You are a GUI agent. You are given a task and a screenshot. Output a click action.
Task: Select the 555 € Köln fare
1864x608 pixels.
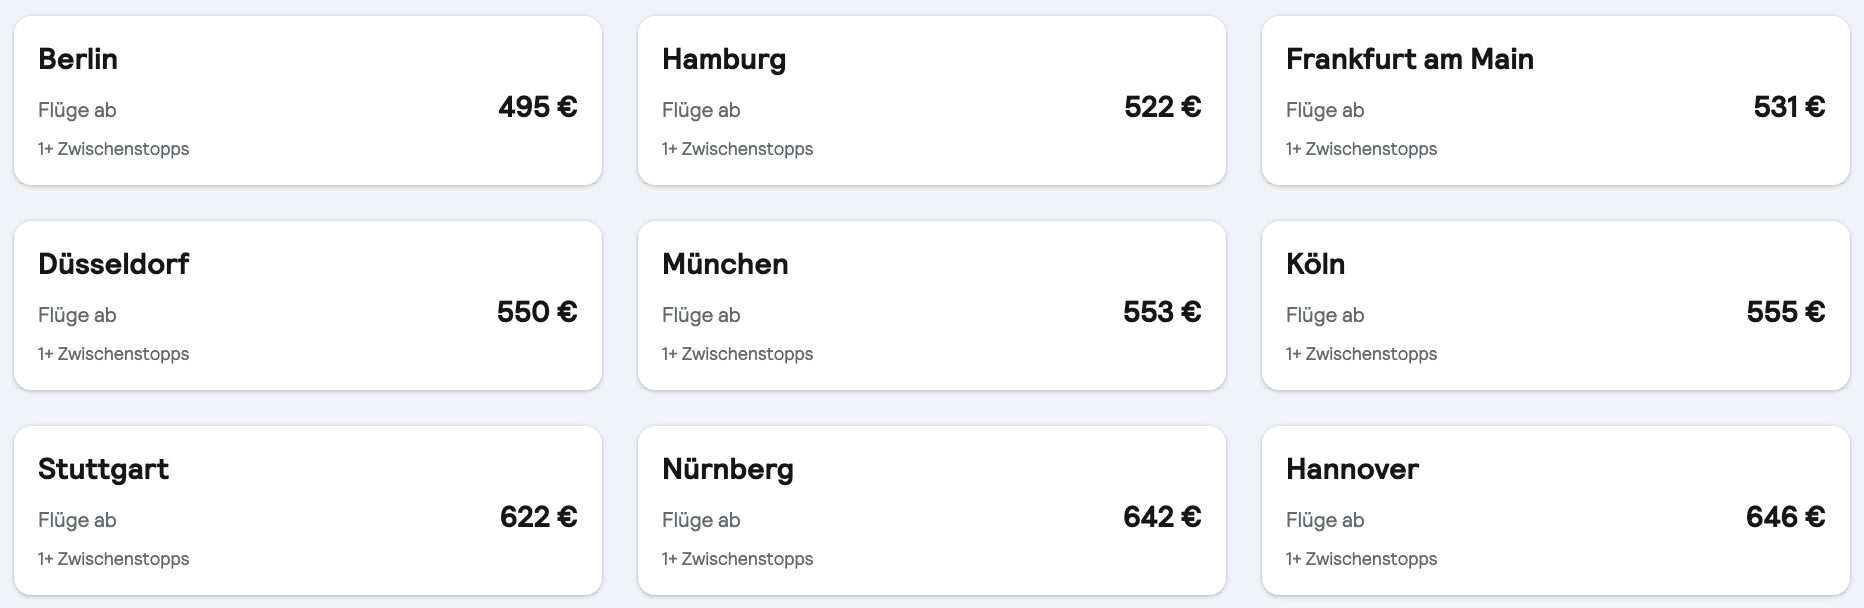(1785, 312)
